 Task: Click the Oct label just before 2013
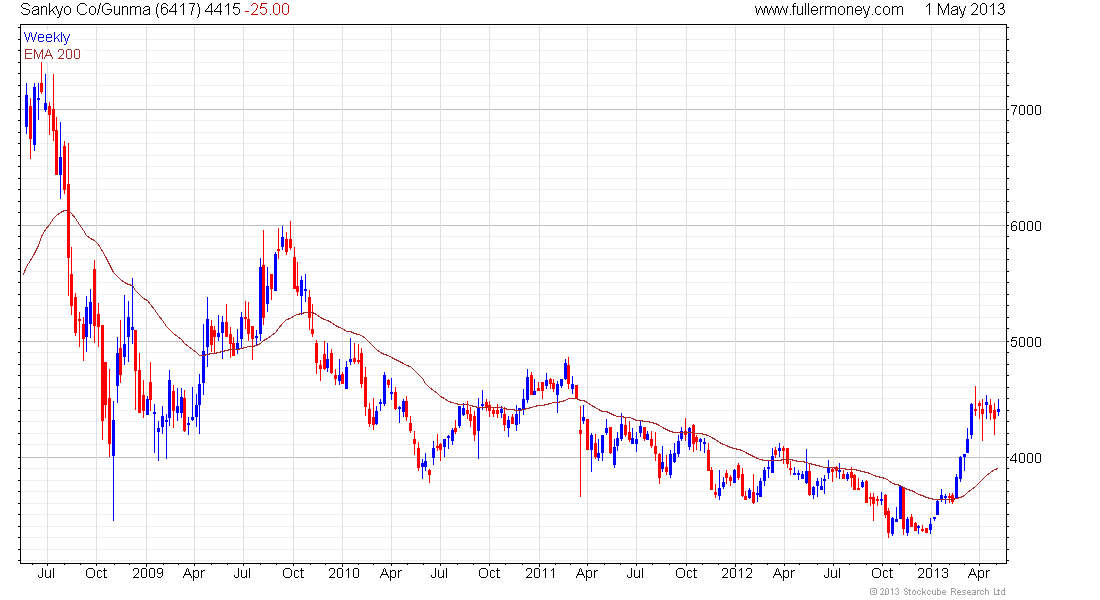(882, 573)
